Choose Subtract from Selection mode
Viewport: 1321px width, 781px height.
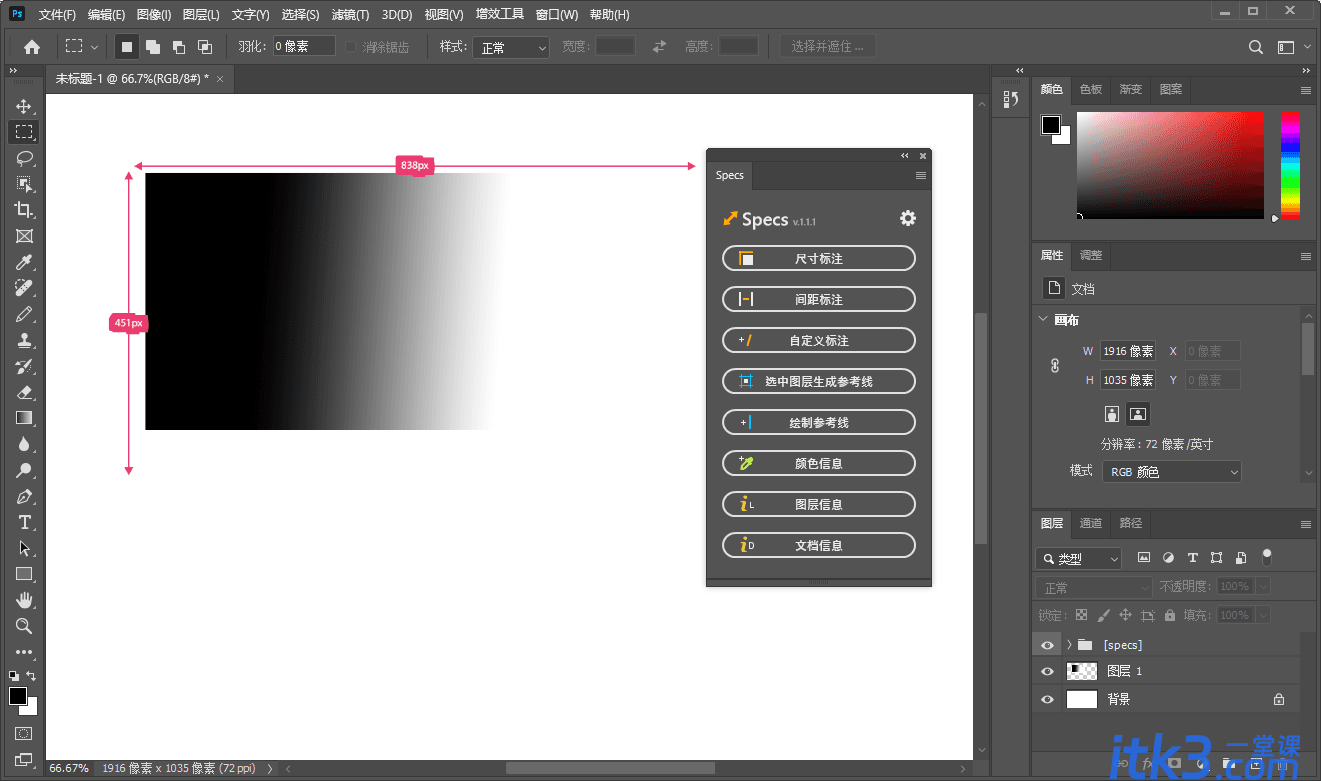click(x=179, y=47)
